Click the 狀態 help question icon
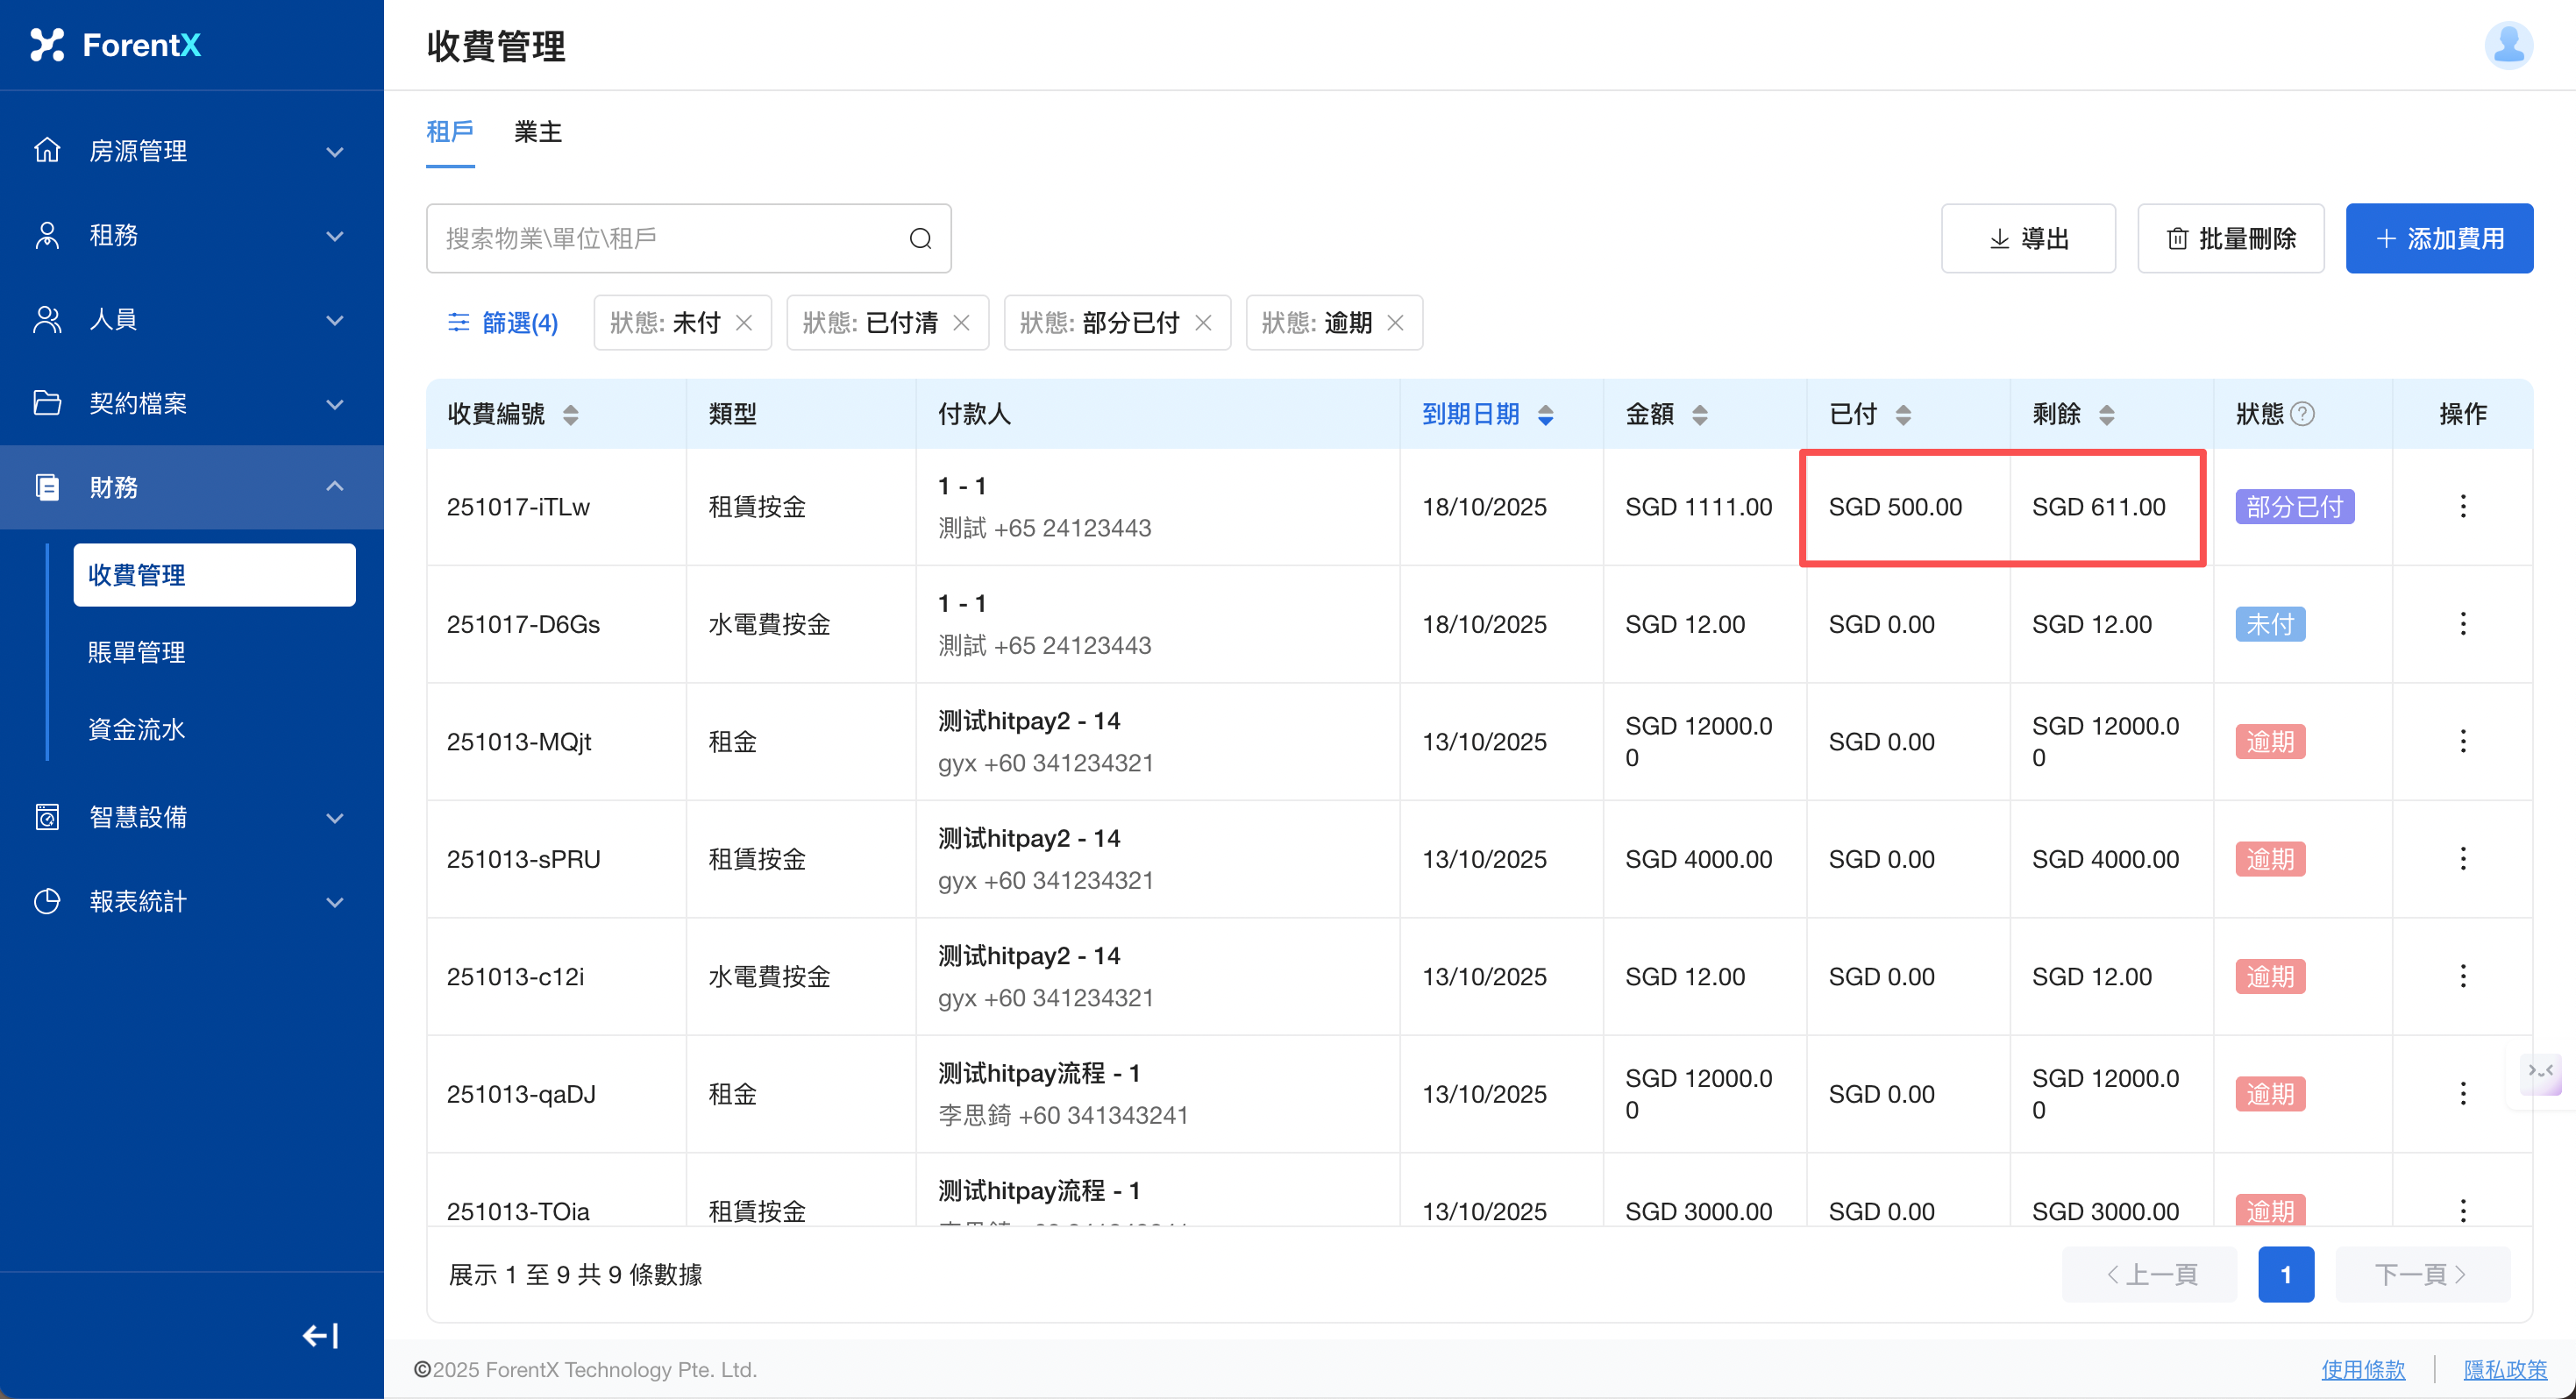The image size is (2576, 1399). click(x=2302, y=414)
